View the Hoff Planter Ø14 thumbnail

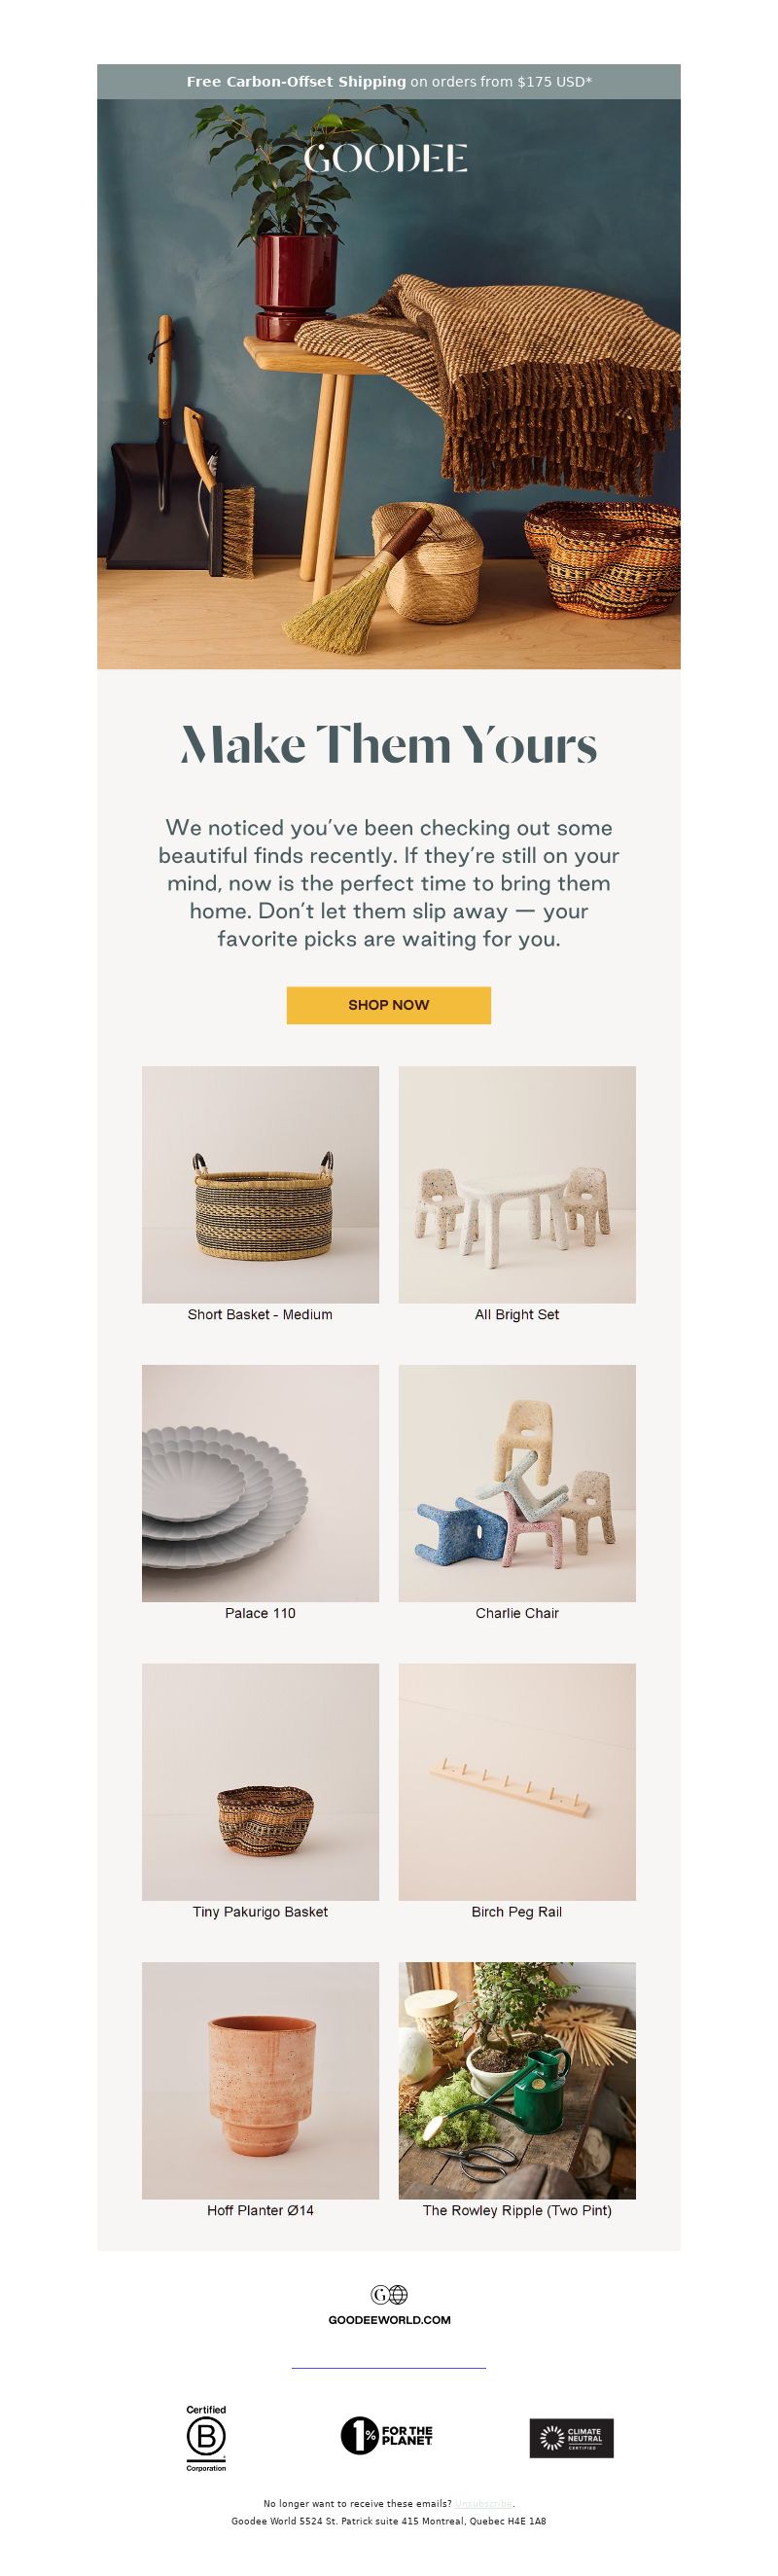click(260, 2080)
